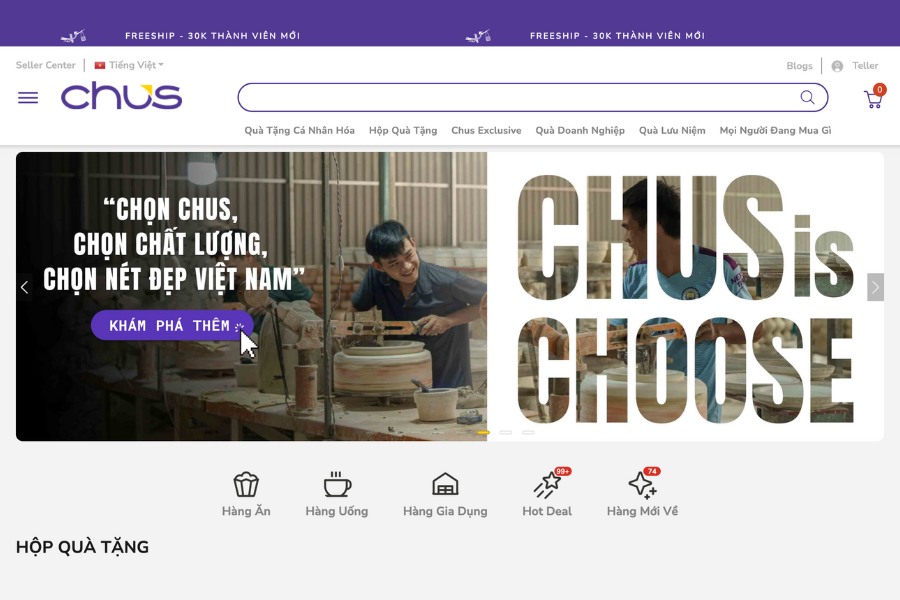Click the search magnifier icon
Viewport: 900px width, 600px height.
coord(807,97)
